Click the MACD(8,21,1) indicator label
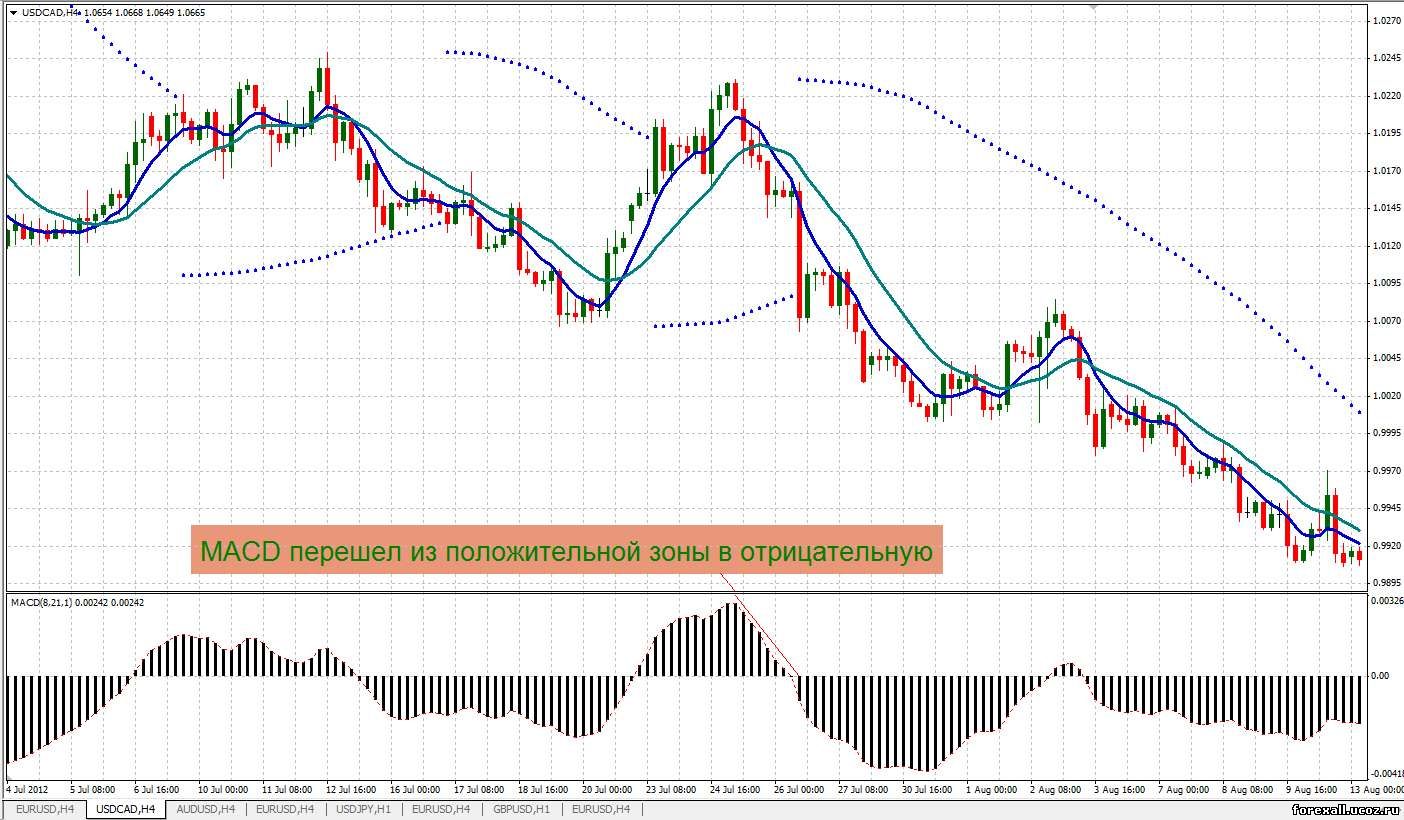 (75, 601)
